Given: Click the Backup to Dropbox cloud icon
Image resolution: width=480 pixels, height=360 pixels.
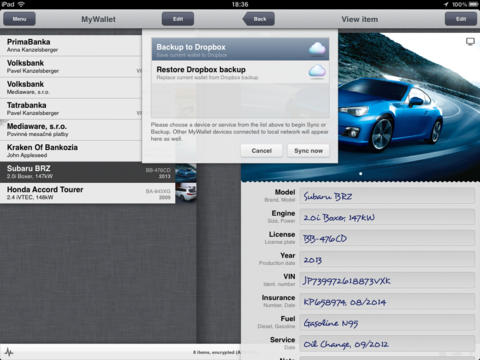Looking at the screenshot, I should (317, 48).
